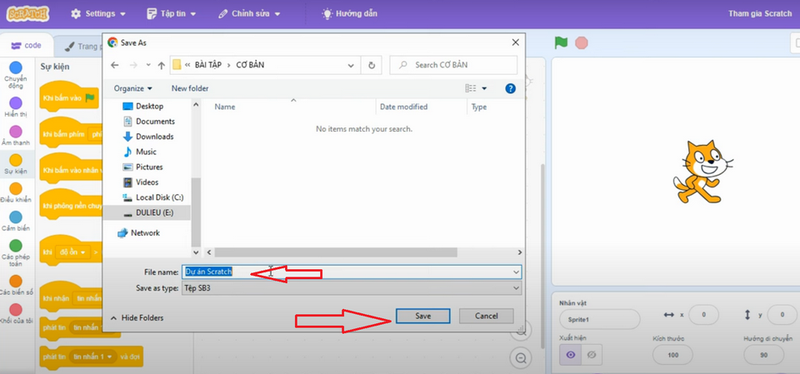Open the Organize menu
The width and height of the screenshot is (800, 374).
click(133, 88)
